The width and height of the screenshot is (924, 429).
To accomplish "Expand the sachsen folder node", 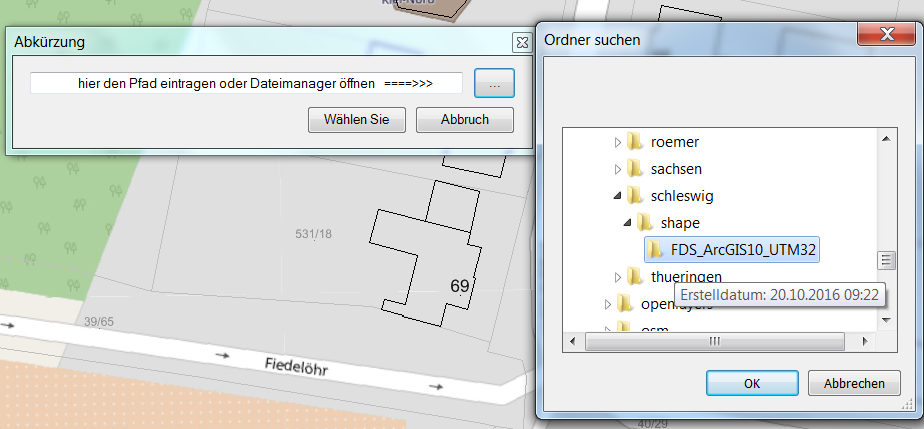I will 618,169.
